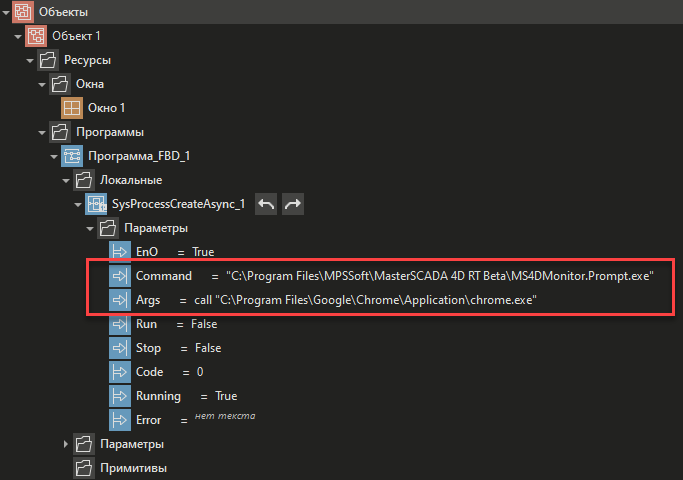Image resolution: width=683 pixels, height=480 pixels.
Task: Click the Command parameter name
Action: 164,276
